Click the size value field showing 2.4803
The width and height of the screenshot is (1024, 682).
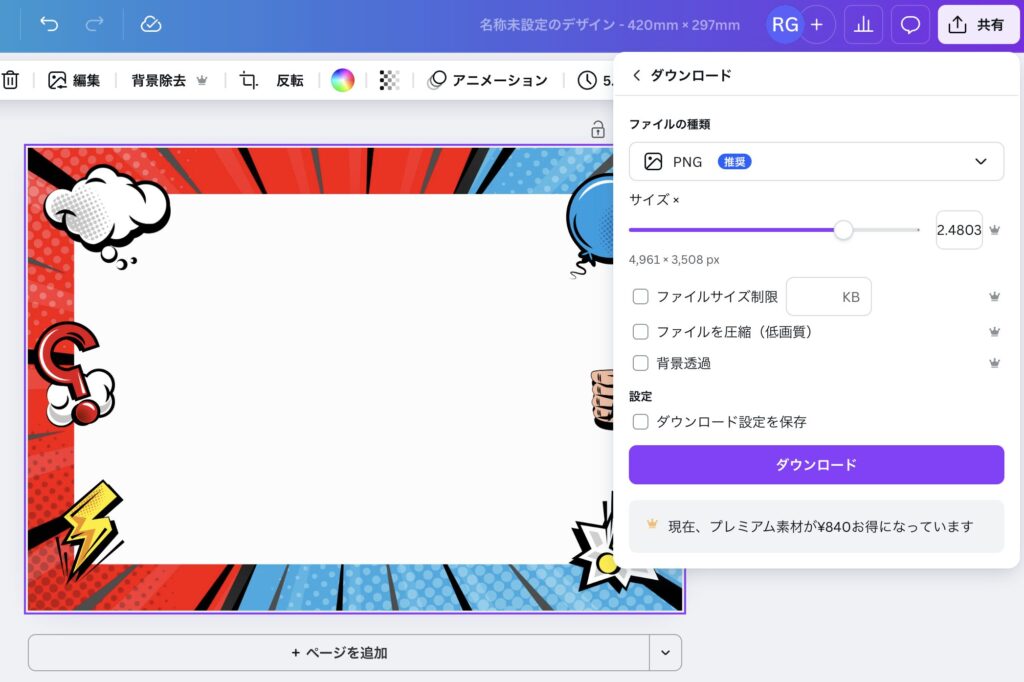click(959, 229)
